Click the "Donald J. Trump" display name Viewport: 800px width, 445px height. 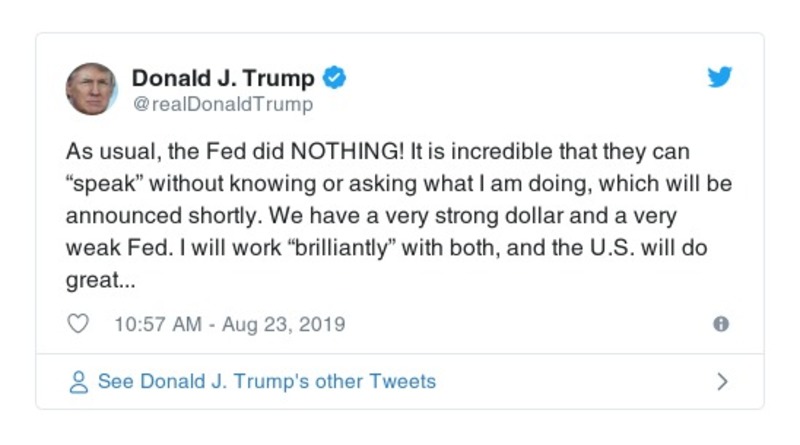[223, 78]
